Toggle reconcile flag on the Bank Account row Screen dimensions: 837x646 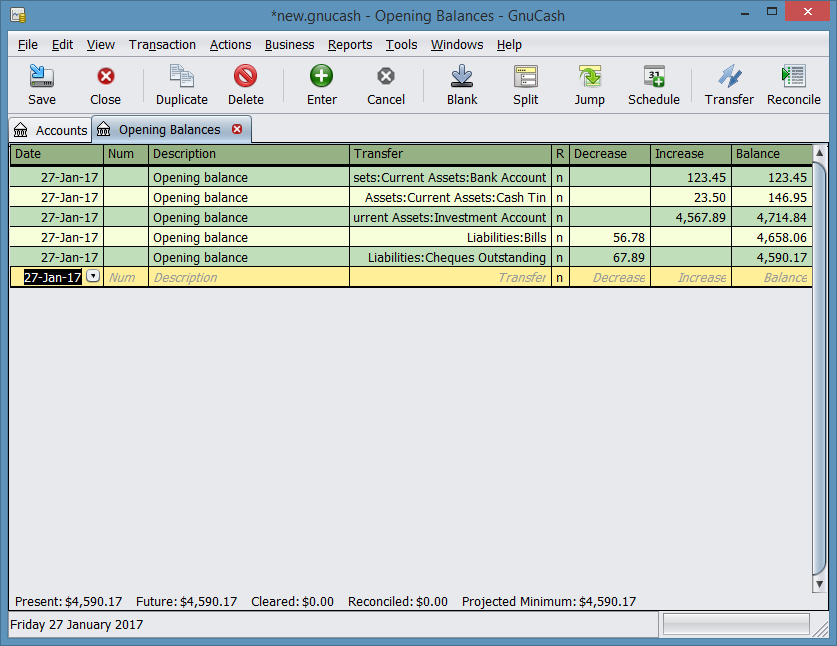click(x=560, y=177)
